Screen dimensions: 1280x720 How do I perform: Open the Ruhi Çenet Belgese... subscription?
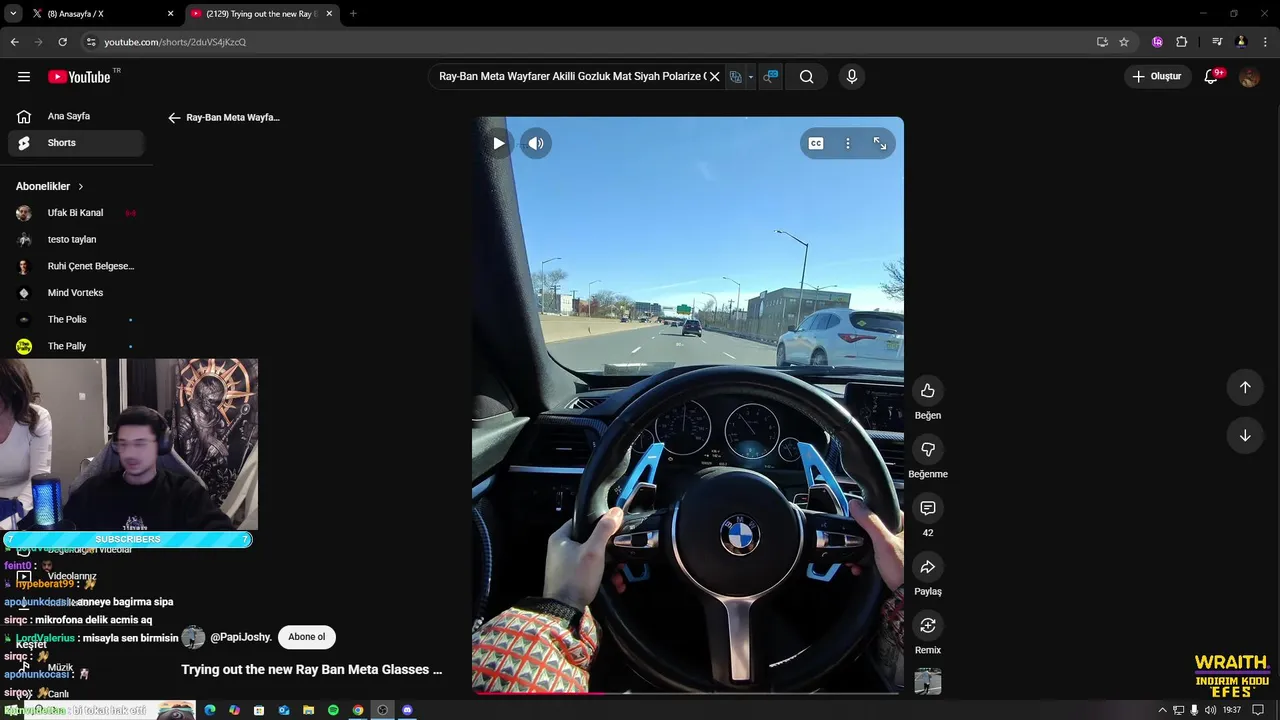(76, 267)
